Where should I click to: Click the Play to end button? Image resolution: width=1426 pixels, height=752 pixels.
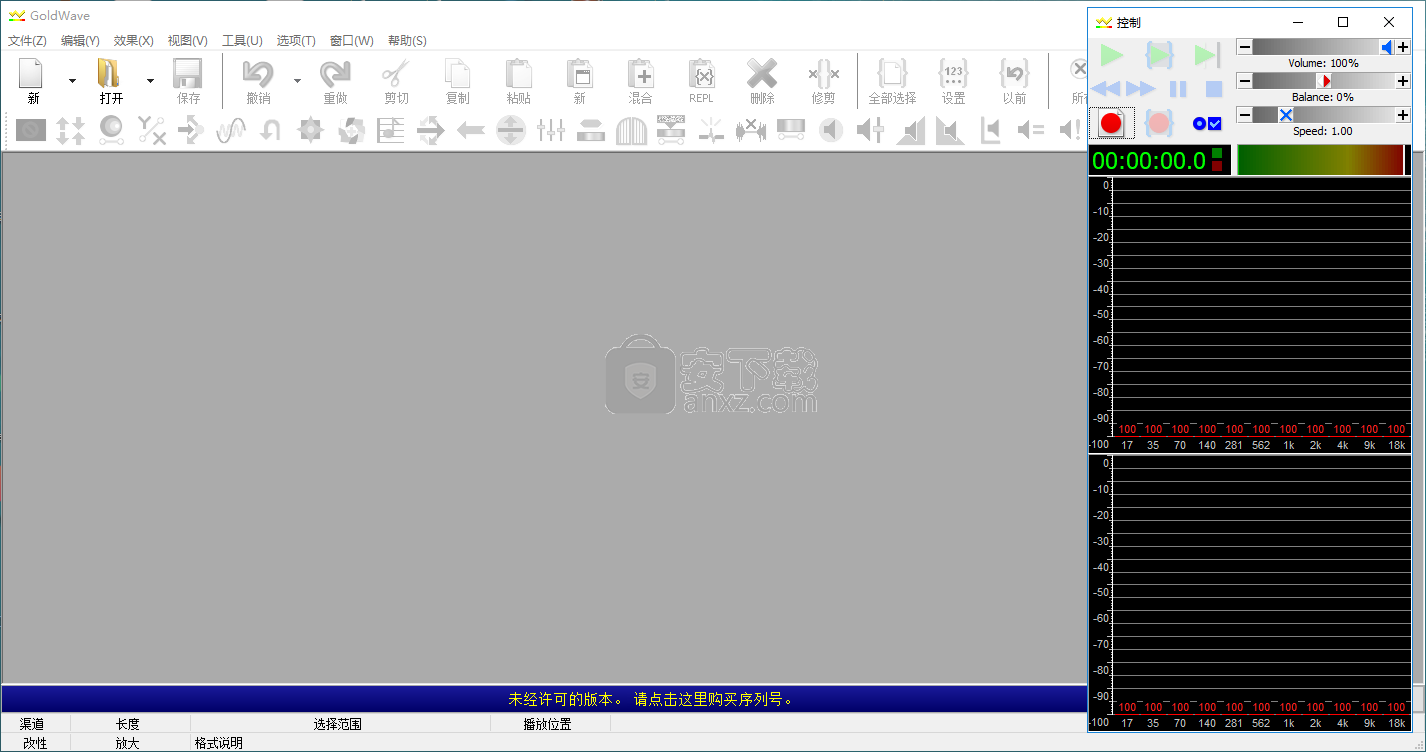[1207, 56]
